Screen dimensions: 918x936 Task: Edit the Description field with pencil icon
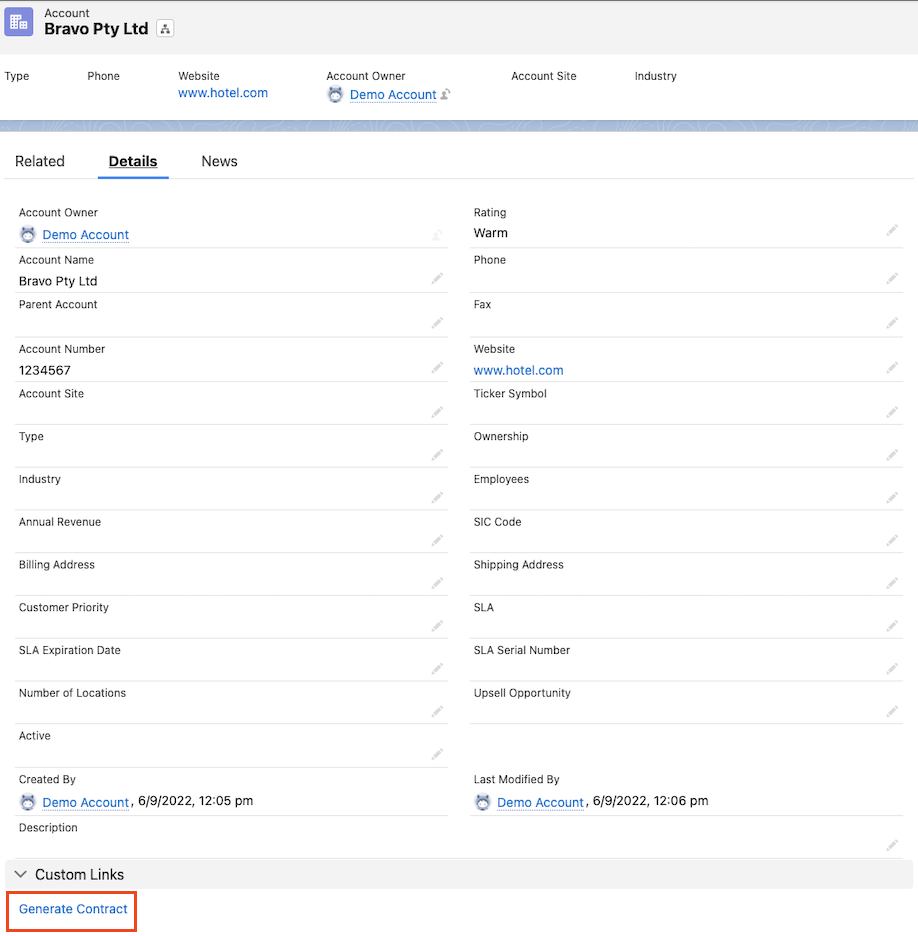pyautogui.click(x=892, y=845)
